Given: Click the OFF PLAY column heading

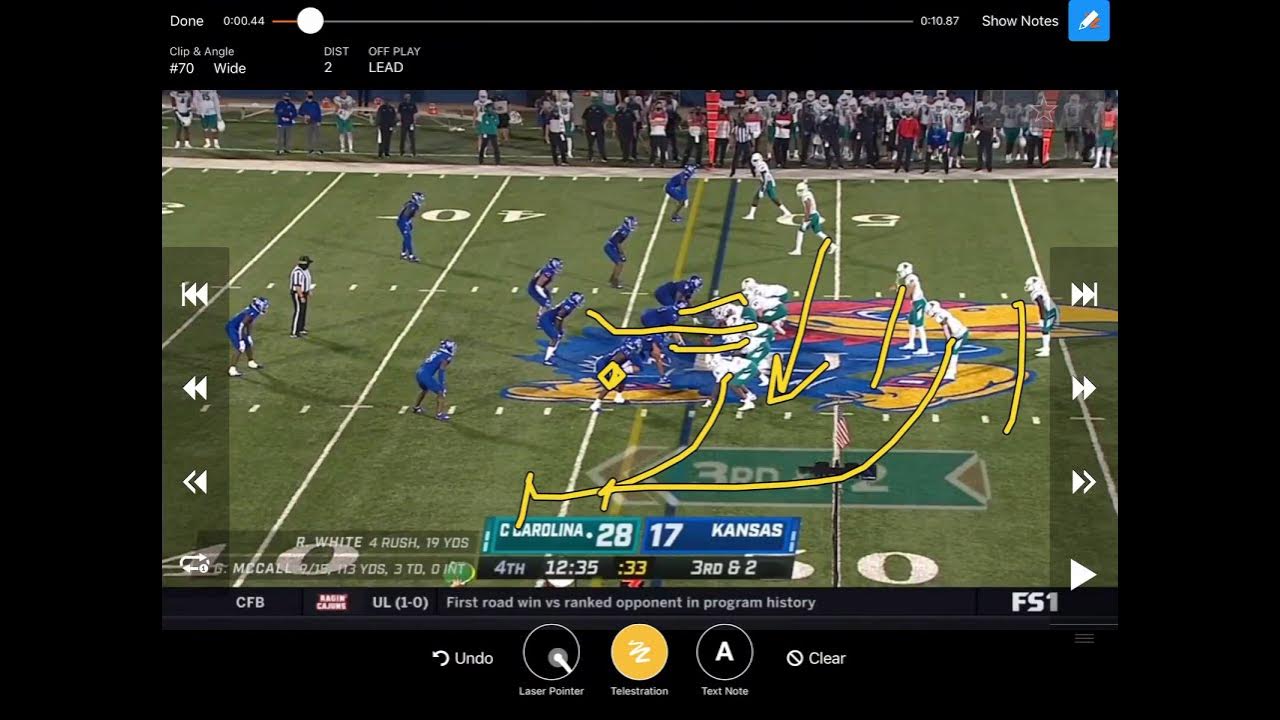Looking at the screenshot, I should coord(394,51).
